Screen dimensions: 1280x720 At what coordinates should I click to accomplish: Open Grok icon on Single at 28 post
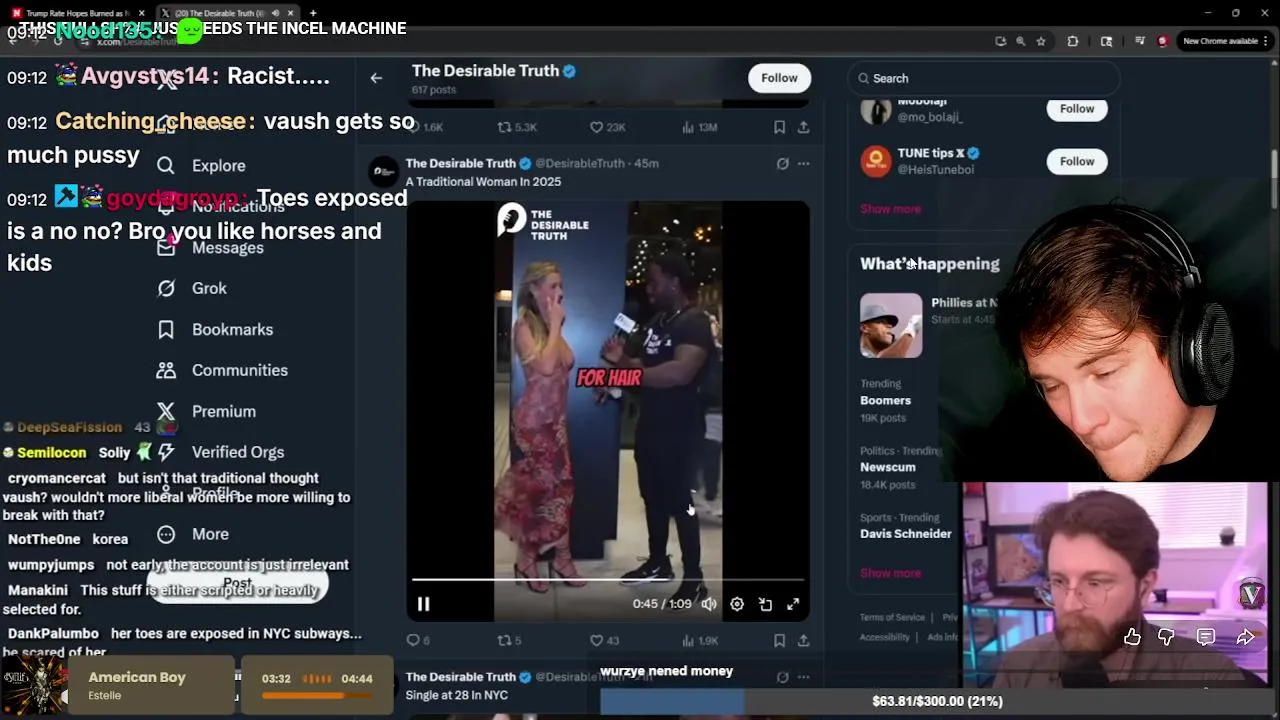783,677
